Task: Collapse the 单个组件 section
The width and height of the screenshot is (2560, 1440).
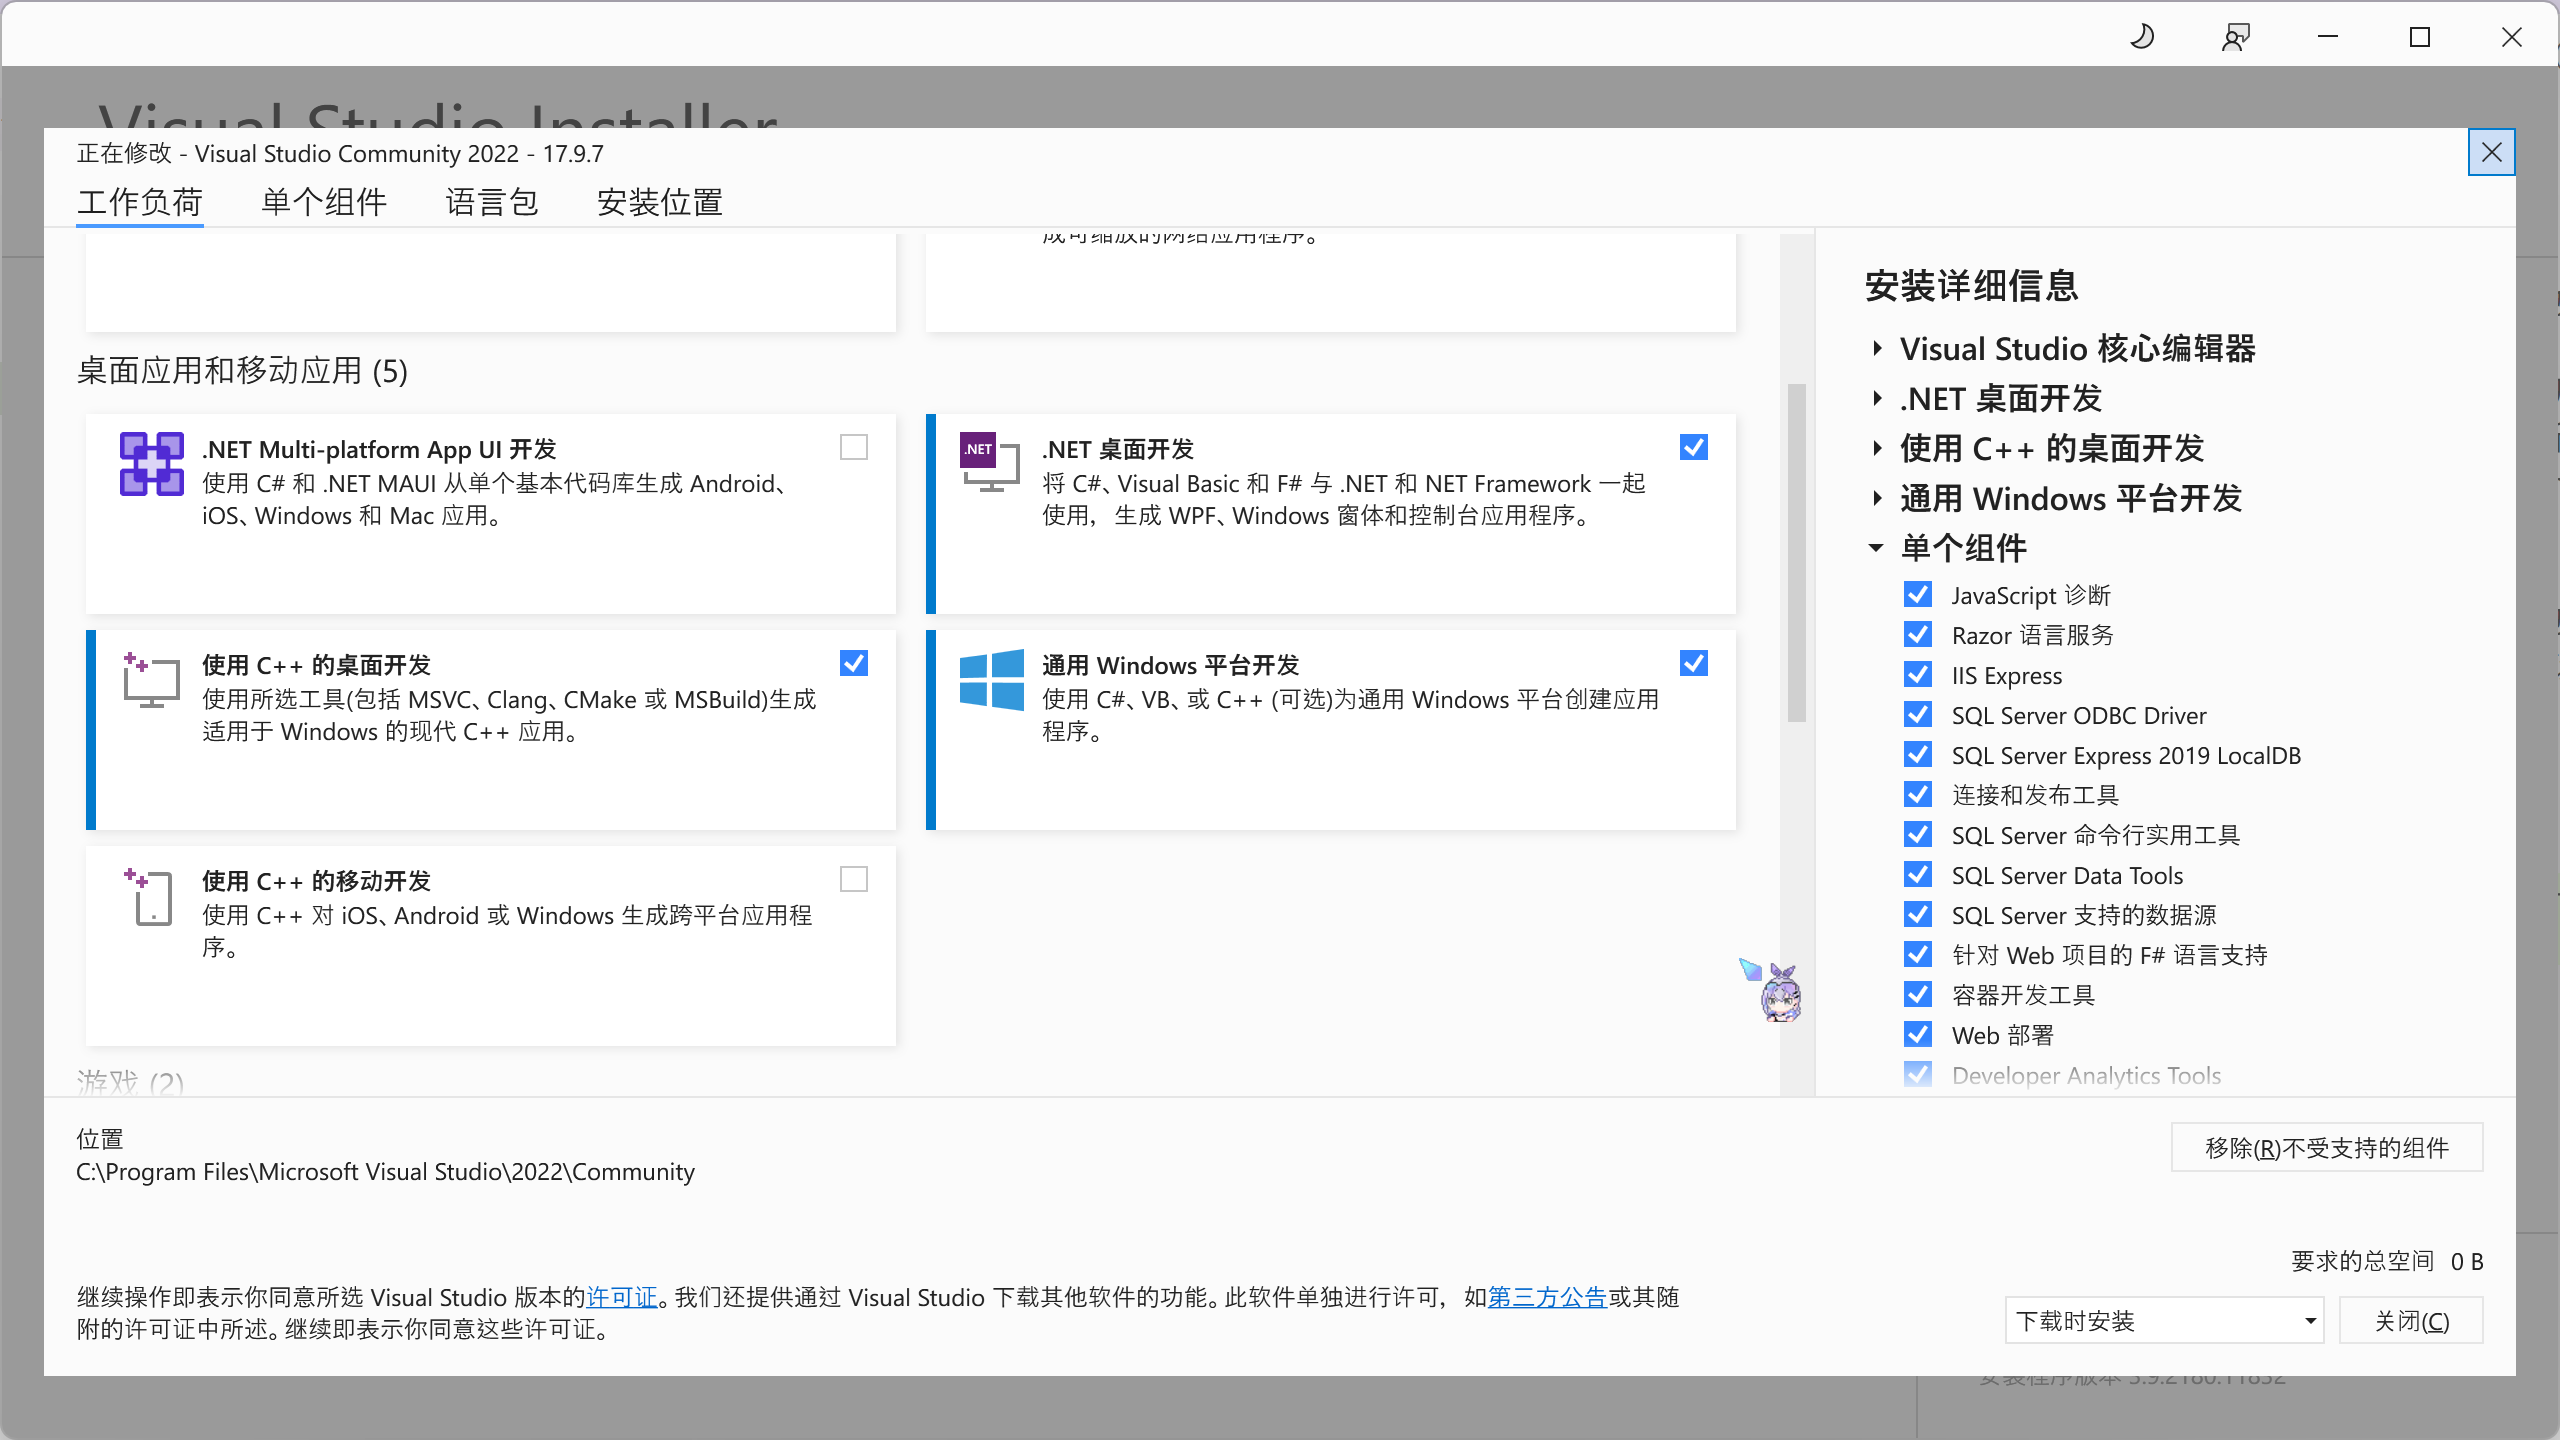Action: coord(1877,548)
